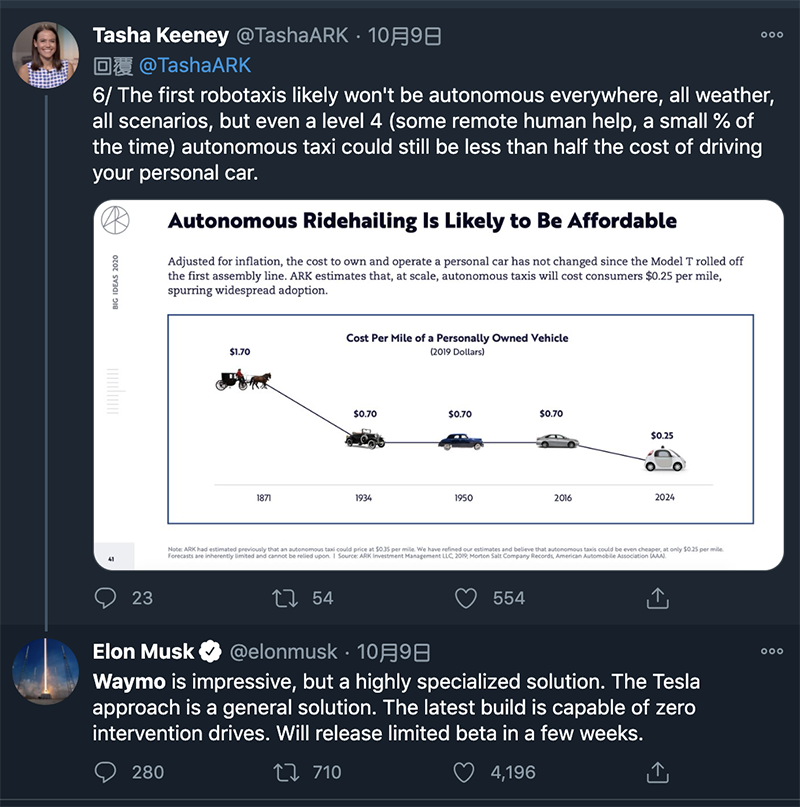Share Elon Musk's tweet via share icon
The height and width of the screenshot is (807, 800).
[657, 772]
